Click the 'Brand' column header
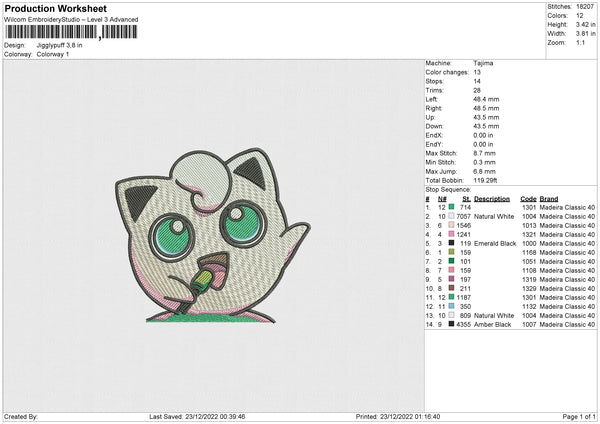 coord(549,199)
